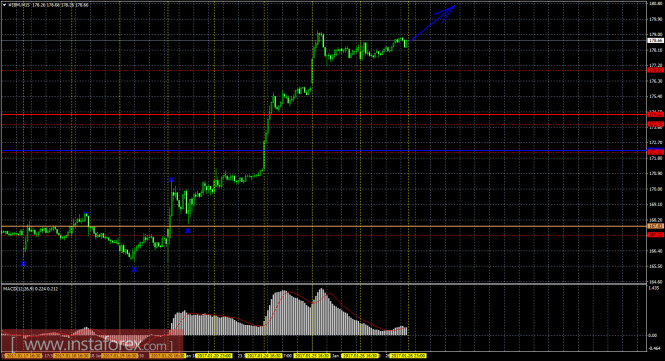665x361 pixels.
Task: Click the 2017.01.20 21:00 date marker
Action: coord(214,355)
